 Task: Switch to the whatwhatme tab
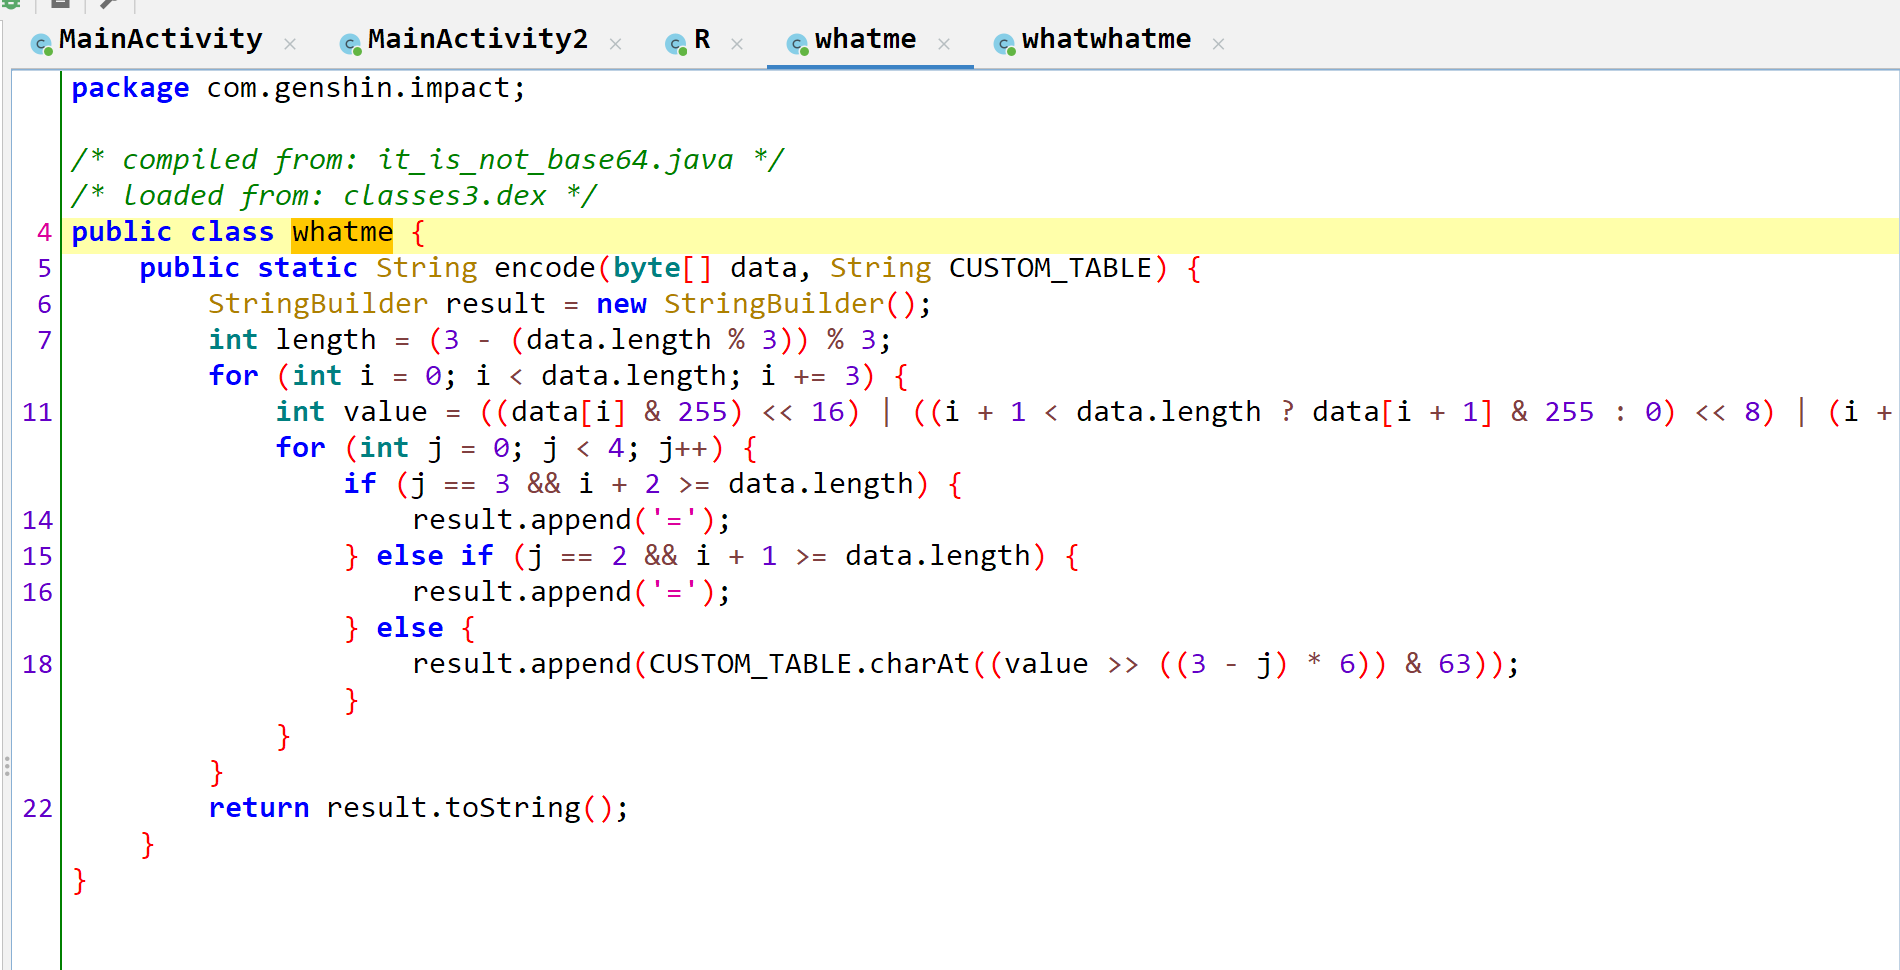pos(1106,39)
